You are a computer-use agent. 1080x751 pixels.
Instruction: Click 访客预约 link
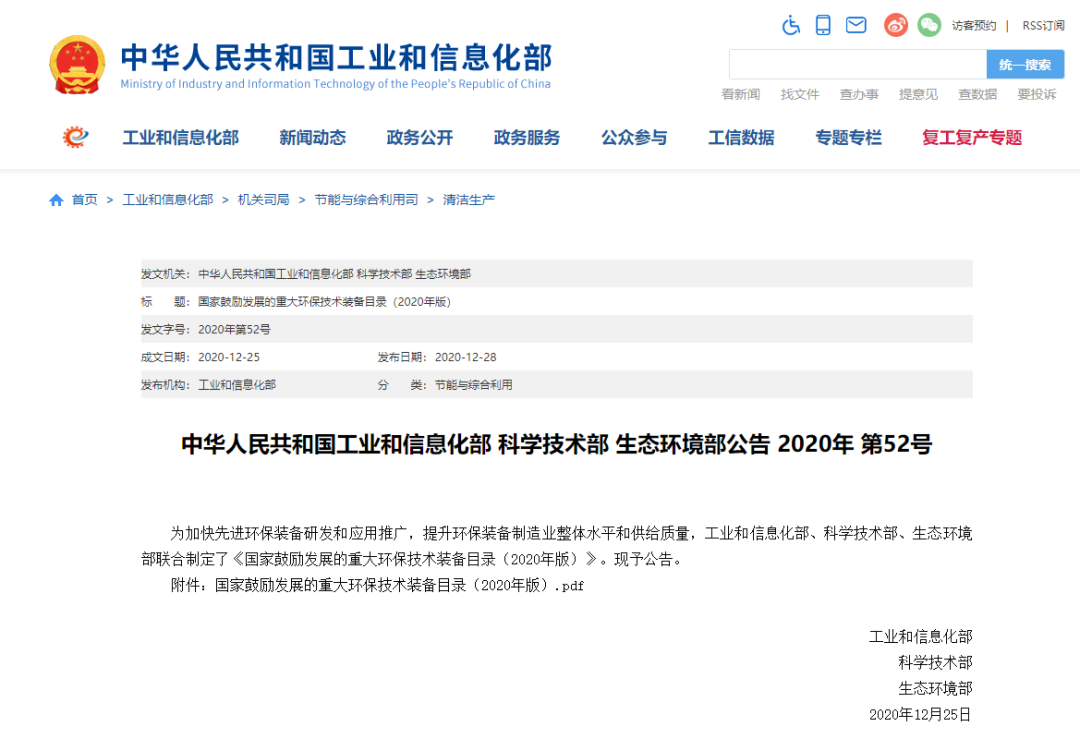tap(973, 25)
